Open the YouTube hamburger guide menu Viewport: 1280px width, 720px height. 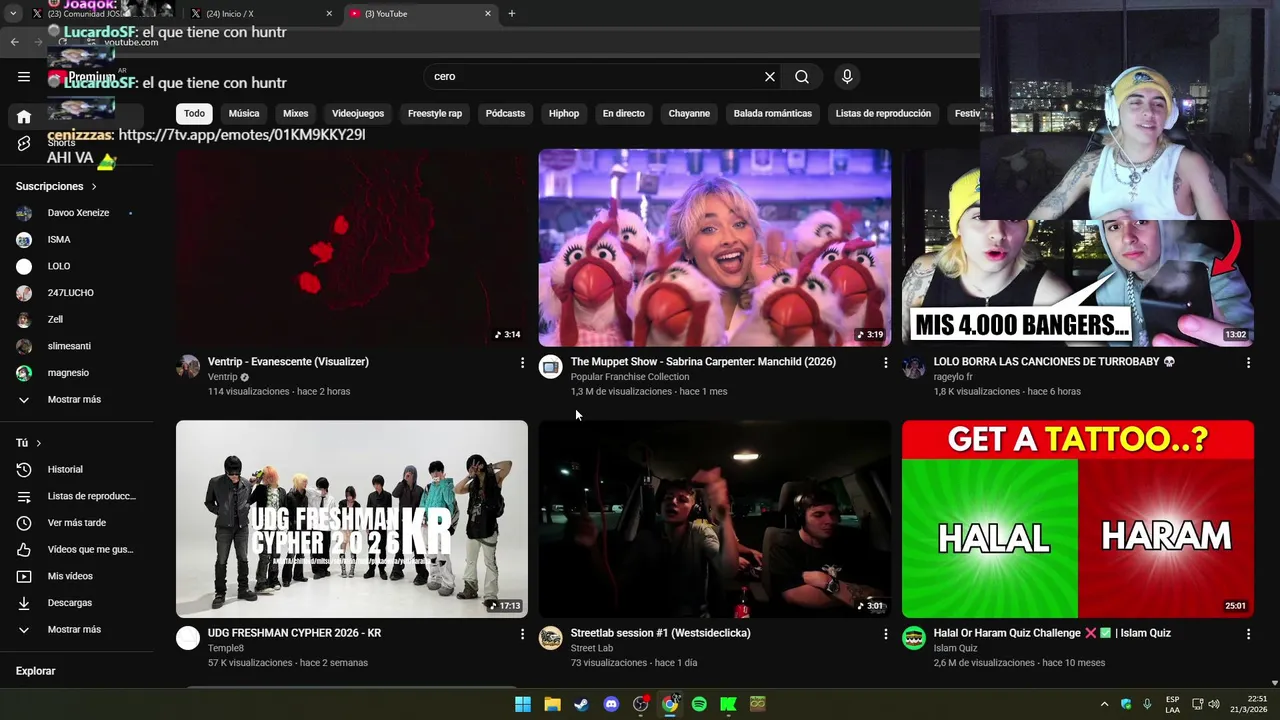[24, 76]
